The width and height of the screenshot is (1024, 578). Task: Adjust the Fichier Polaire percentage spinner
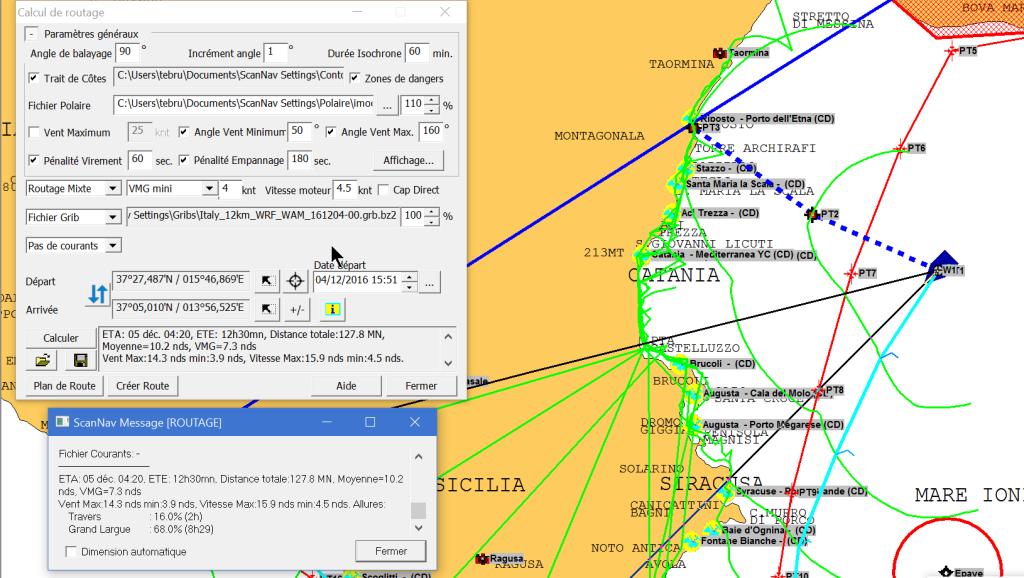pyautogui.click(x=432, y=104)
